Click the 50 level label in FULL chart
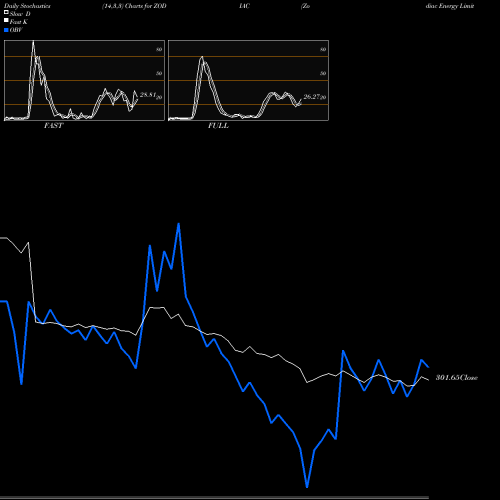Image resolution: width=500 pixels, height=500 pixels. [323, 73]
